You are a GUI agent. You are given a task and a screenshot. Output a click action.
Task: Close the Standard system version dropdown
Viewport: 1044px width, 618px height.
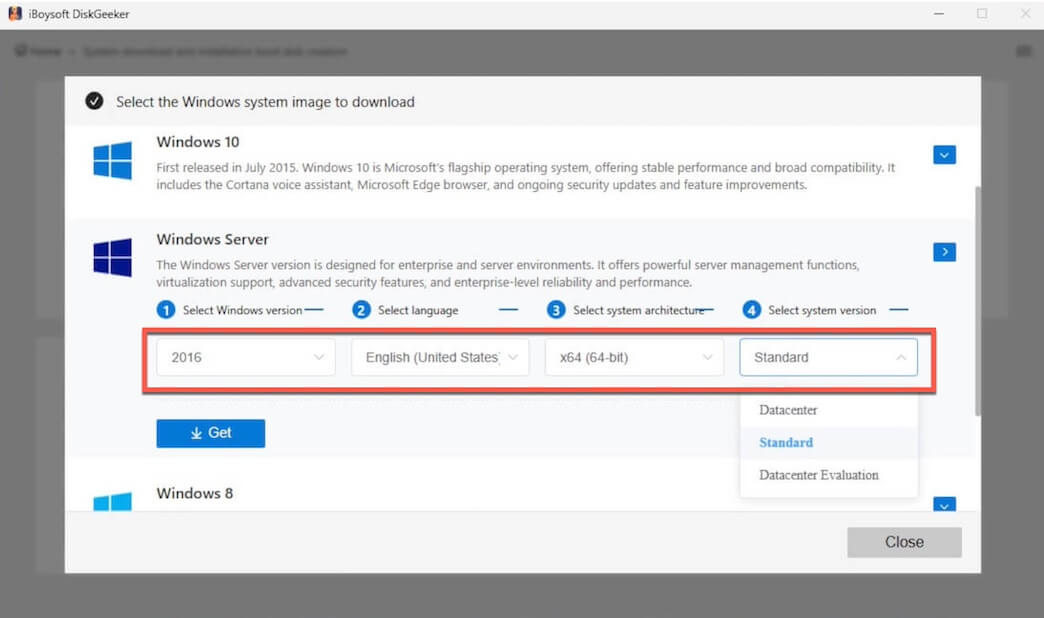[x=828, y=358]
